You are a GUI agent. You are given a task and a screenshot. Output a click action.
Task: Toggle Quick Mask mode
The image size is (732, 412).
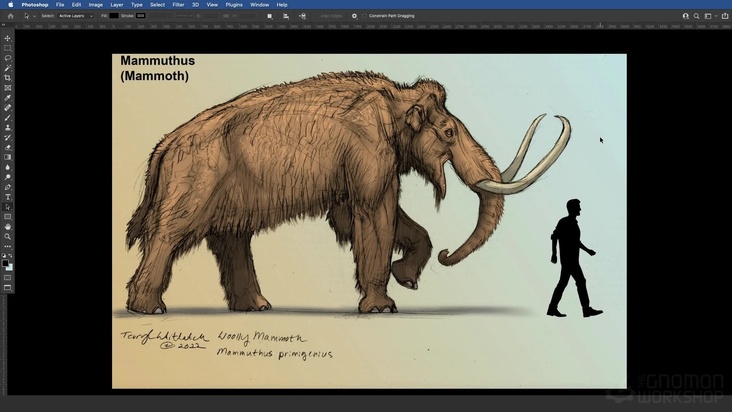click(7, 278)
